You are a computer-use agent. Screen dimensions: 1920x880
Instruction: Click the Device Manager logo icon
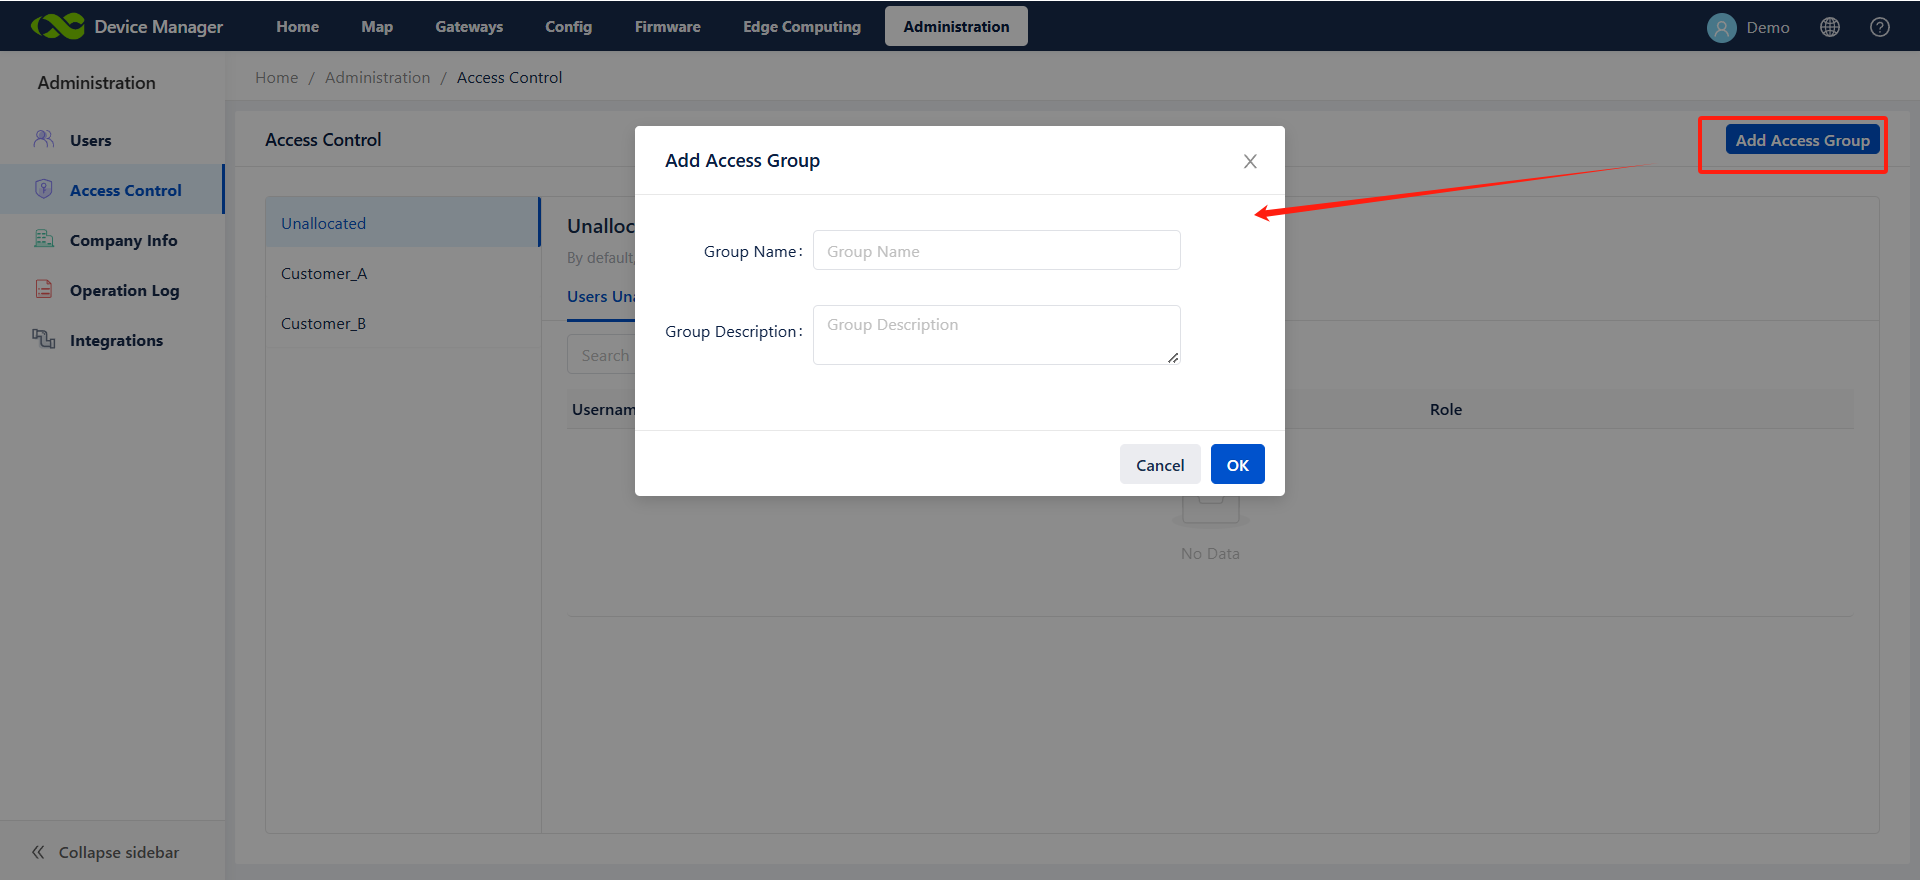57,27
